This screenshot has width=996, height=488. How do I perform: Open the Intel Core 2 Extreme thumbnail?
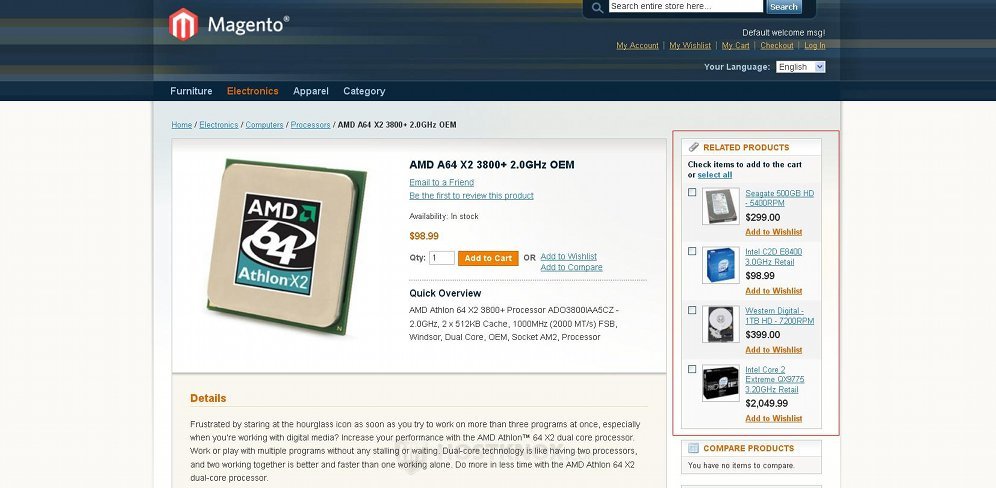pyautogui.click(x=720, y=384)
